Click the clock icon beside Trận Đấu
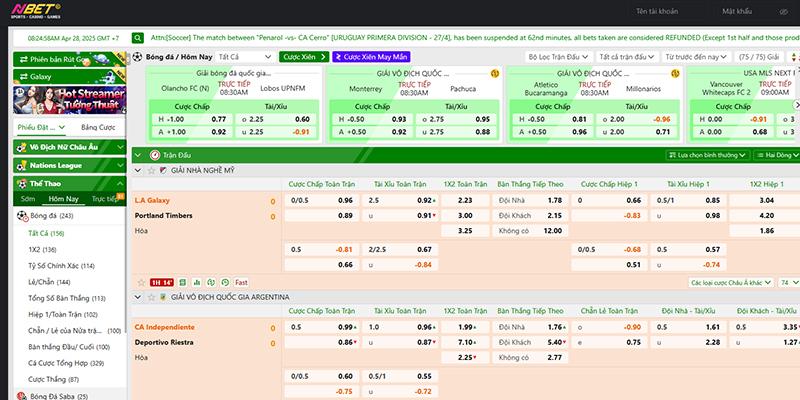Viewport: 800px width, 400px height. point(155,155)
